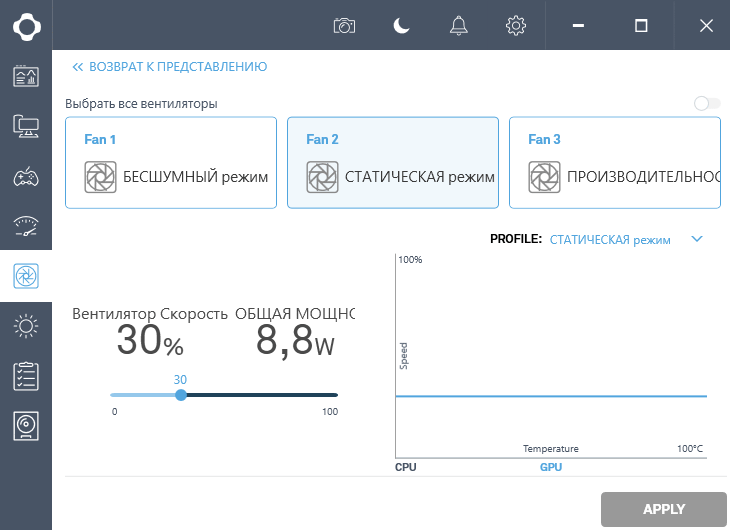Screen dimensions: 730x530
Task: Open storage drive icon in sidebar
Action: click(x=26, y=426)
